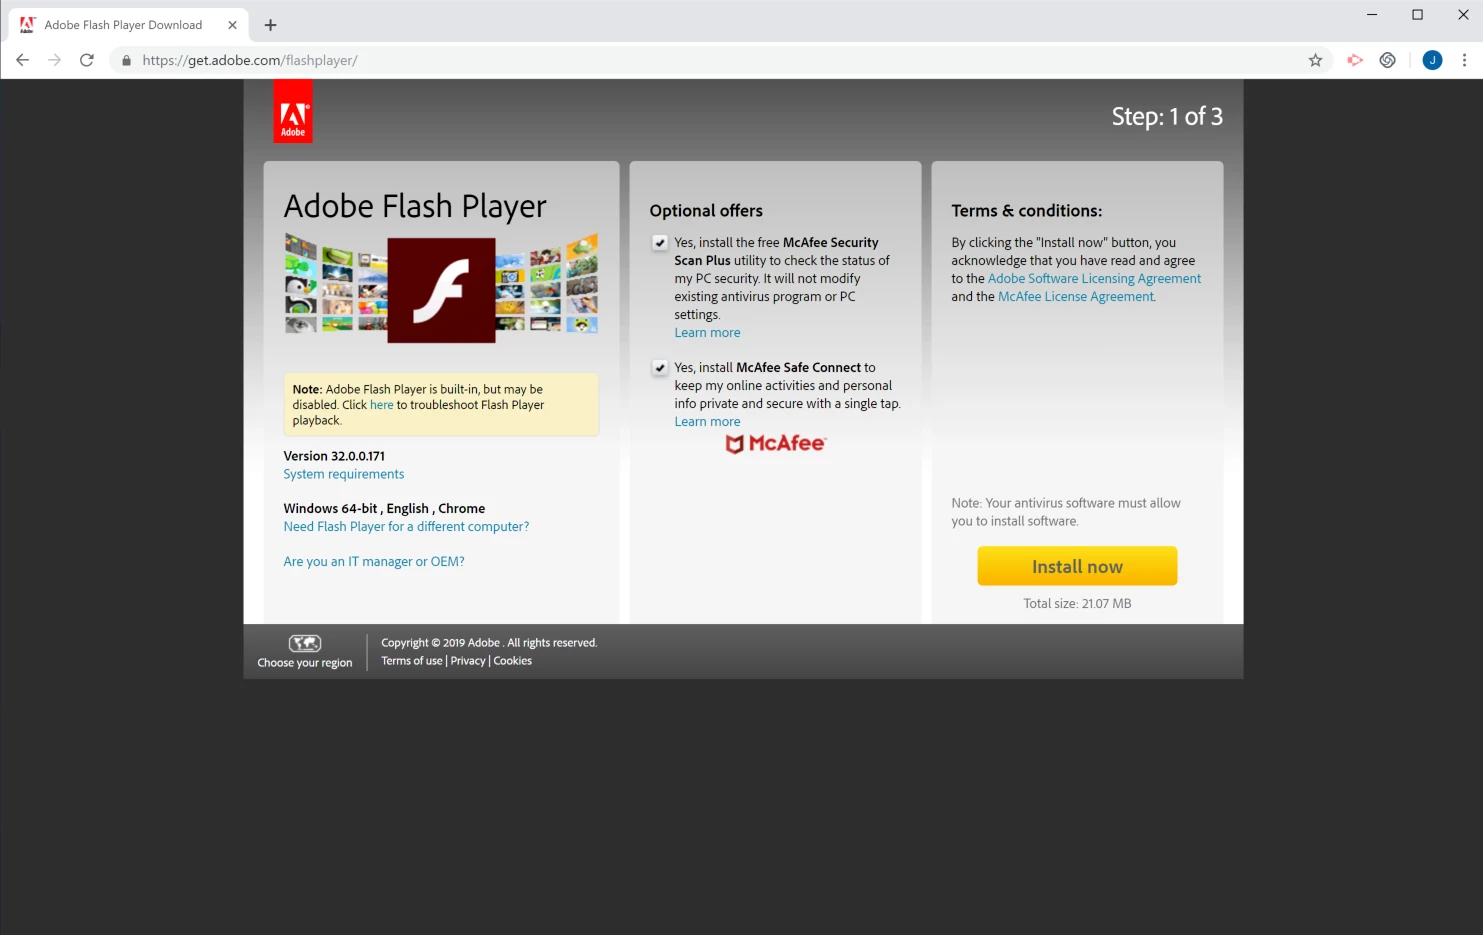This screenshot has width=1483, height=935.
Task: Click 'Windows 64-bit, English, Chrome' text
Action: pos(384,509)
